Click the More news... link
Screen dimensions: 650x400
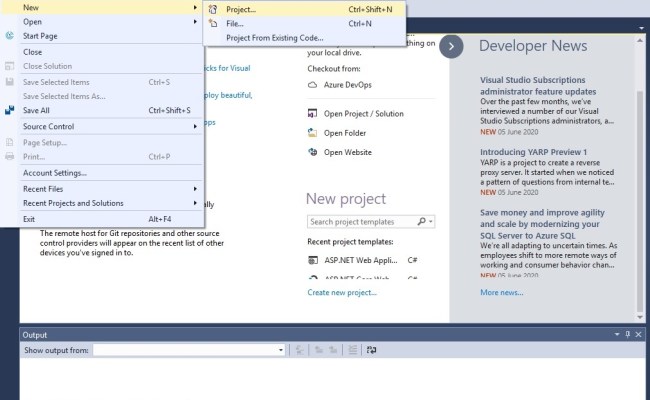click(502, 292)
